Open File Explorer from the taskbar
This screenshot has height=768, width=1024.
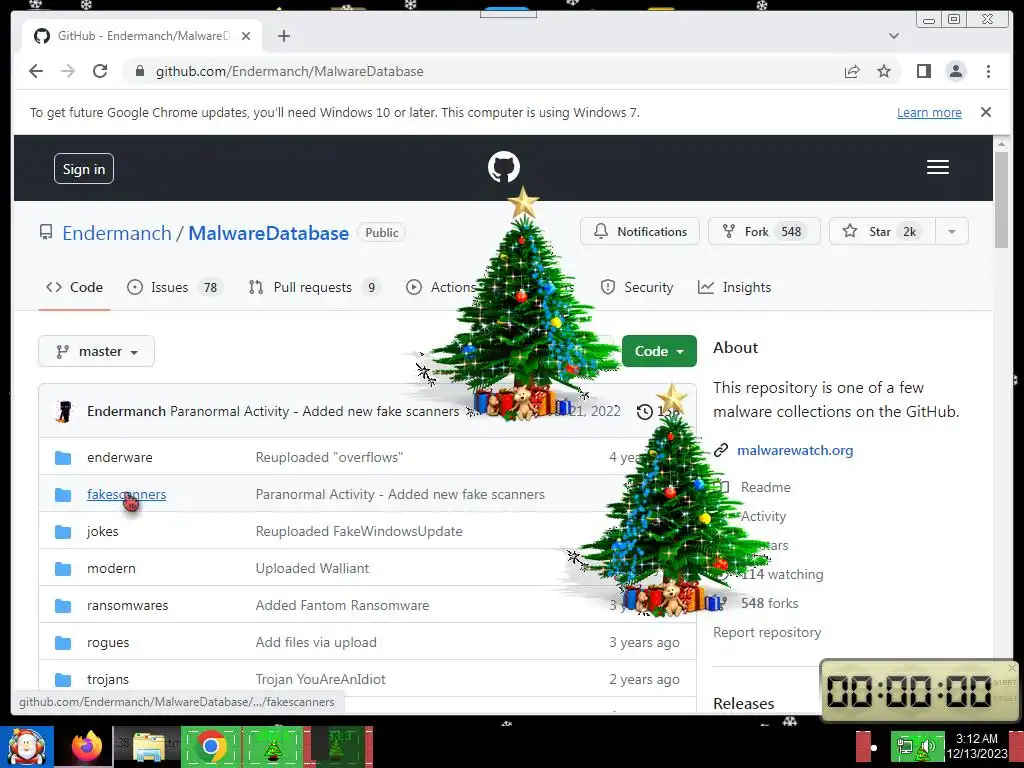149,747
